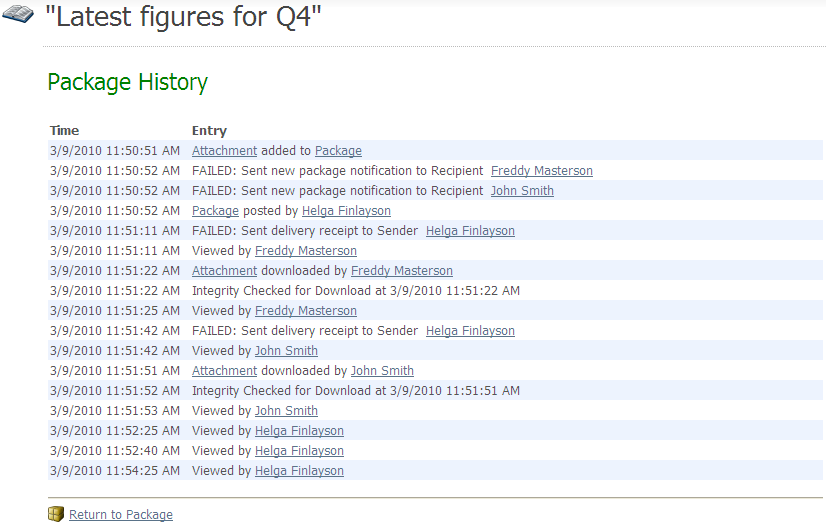
Task: Click the Entry column header
Action: (x=209, y=131)
